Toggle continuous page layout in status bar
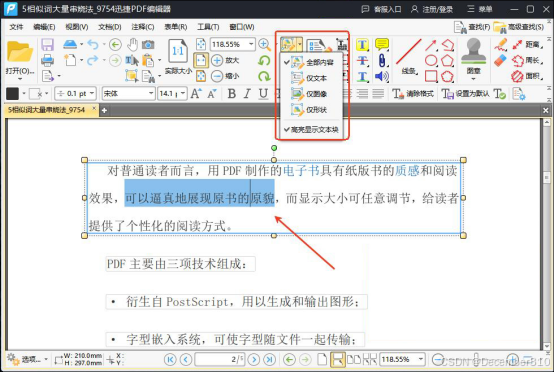554x373 pixels. [337, 360]
